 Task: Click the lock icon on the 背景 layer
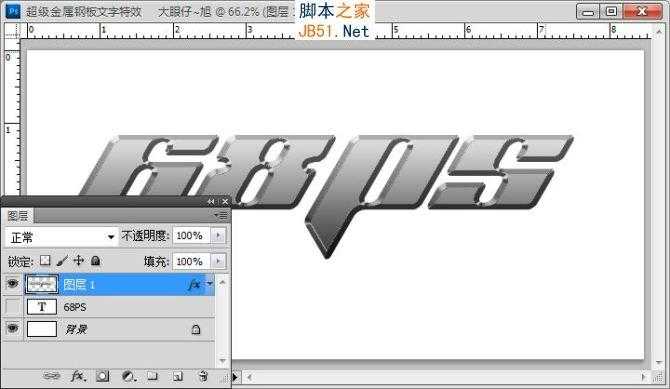[196, 329]
